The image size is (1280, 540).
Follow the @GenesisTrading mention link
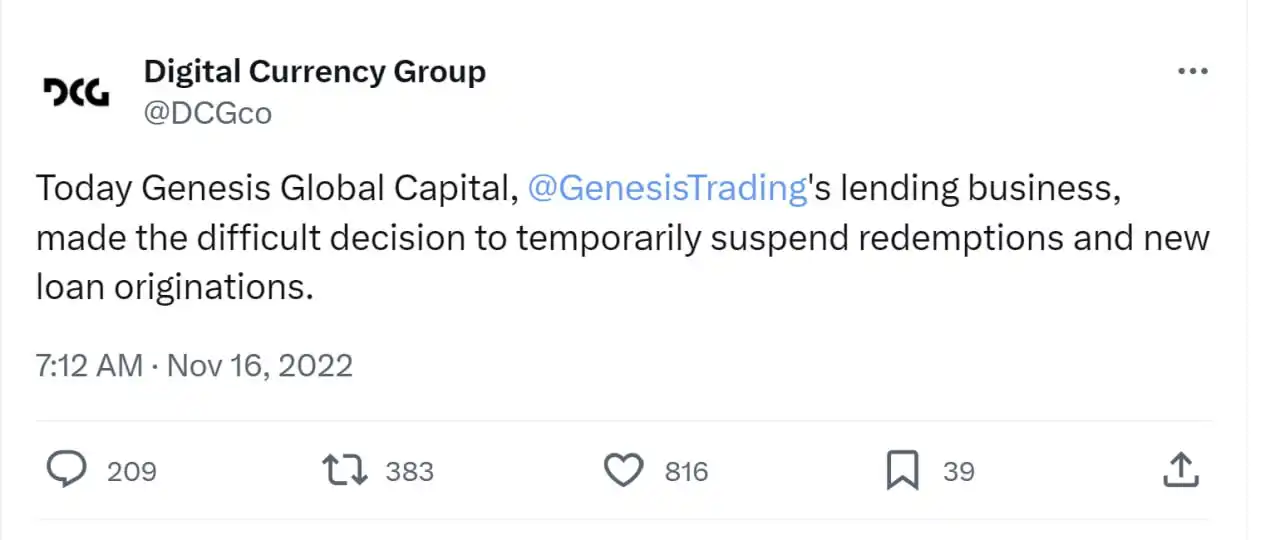click(x=666, y=188)
